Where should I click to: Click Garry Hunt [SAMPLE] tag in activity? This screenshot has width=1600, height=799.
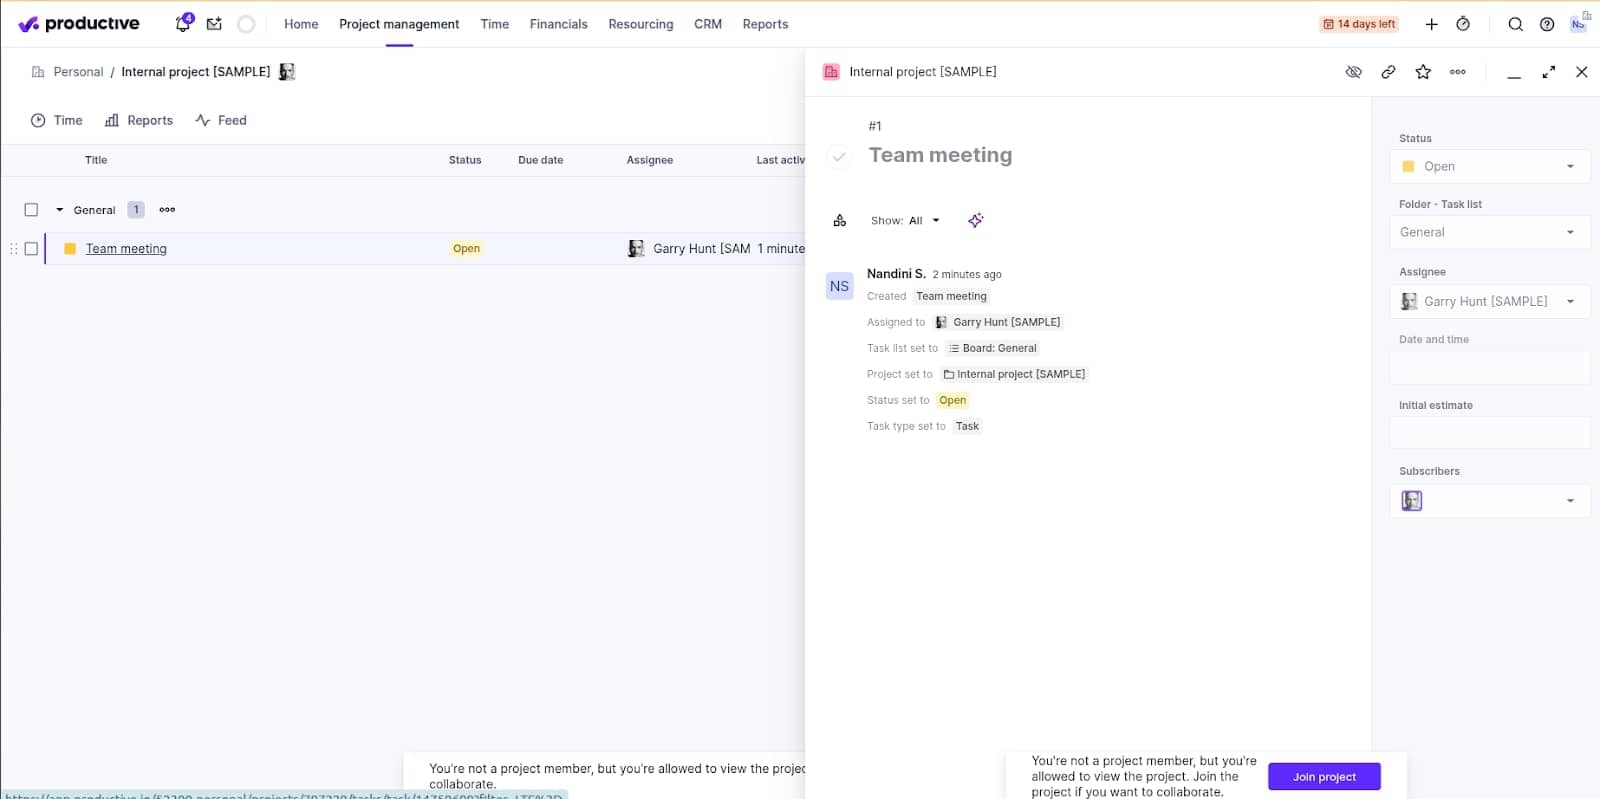pos(997,322)
